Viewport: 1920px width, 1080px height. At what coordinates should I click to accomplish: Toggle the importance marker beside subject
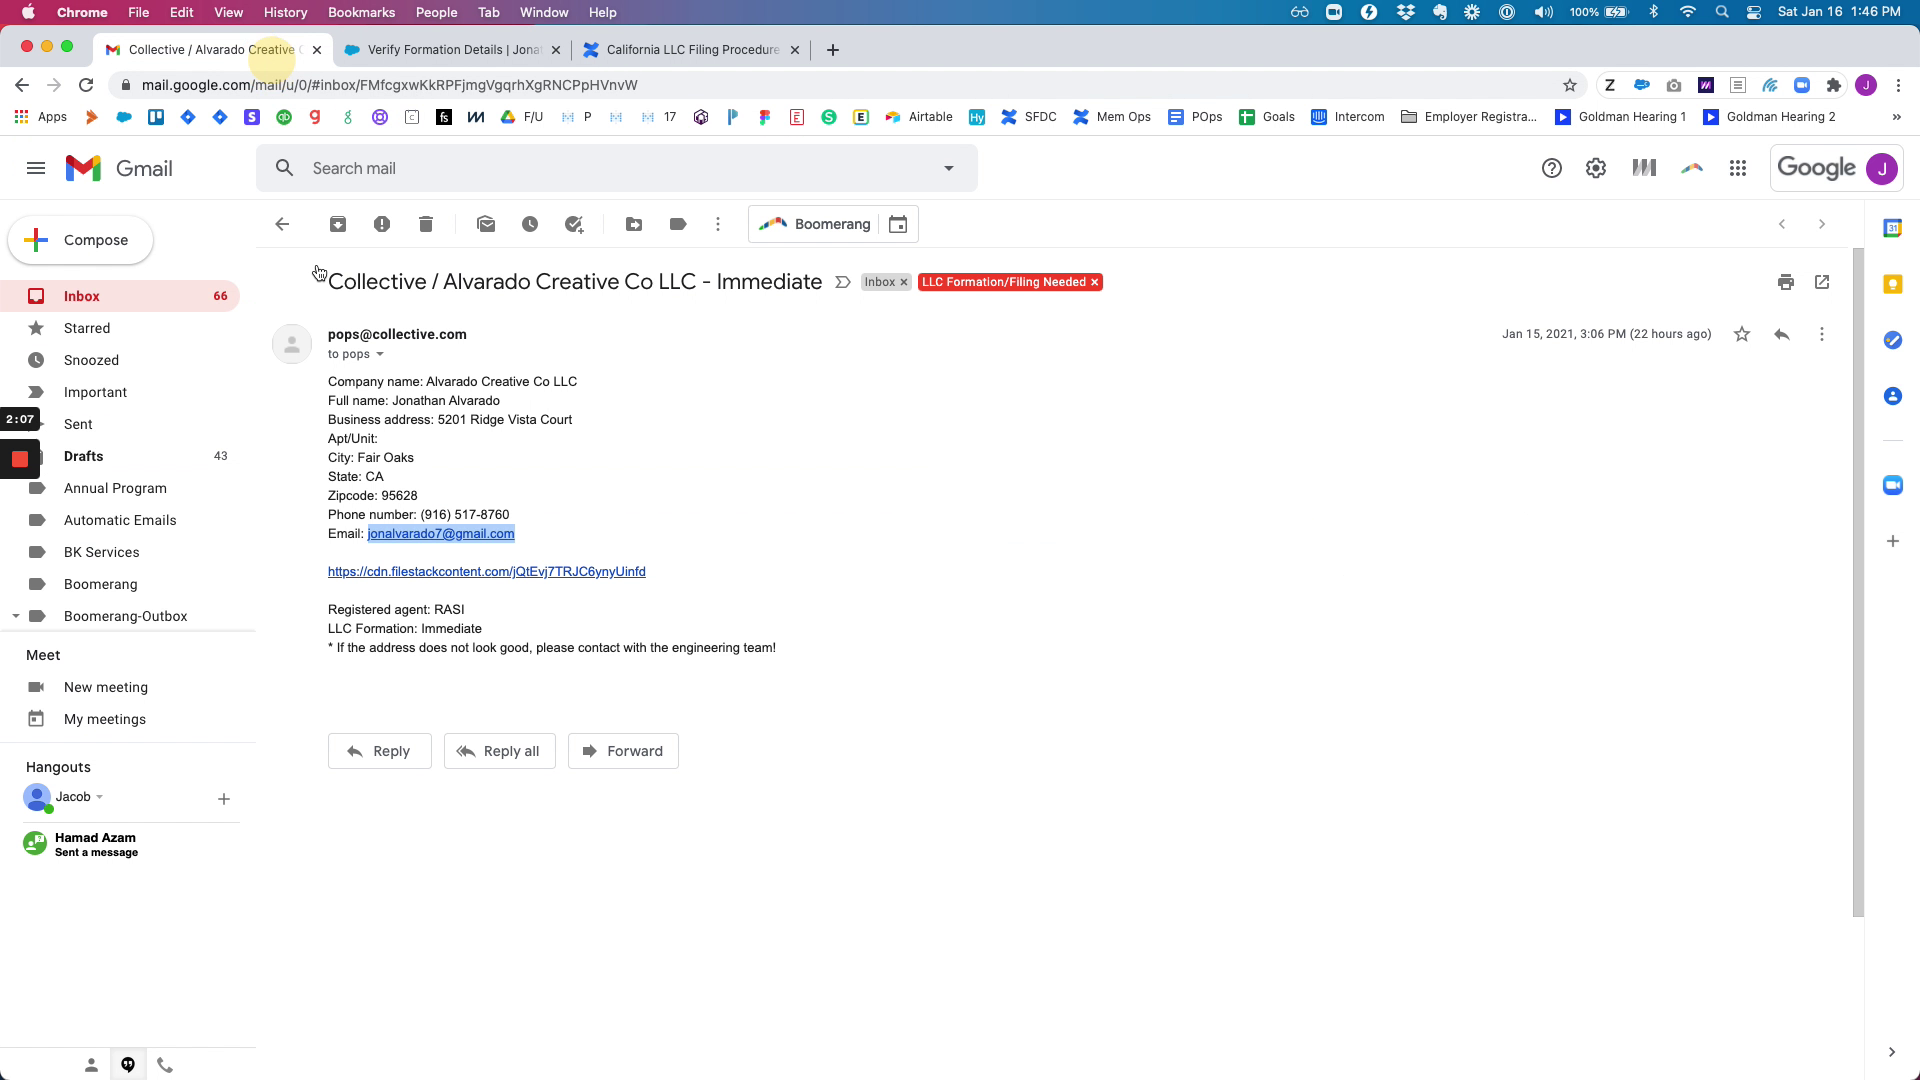click(x=843, y=282)
